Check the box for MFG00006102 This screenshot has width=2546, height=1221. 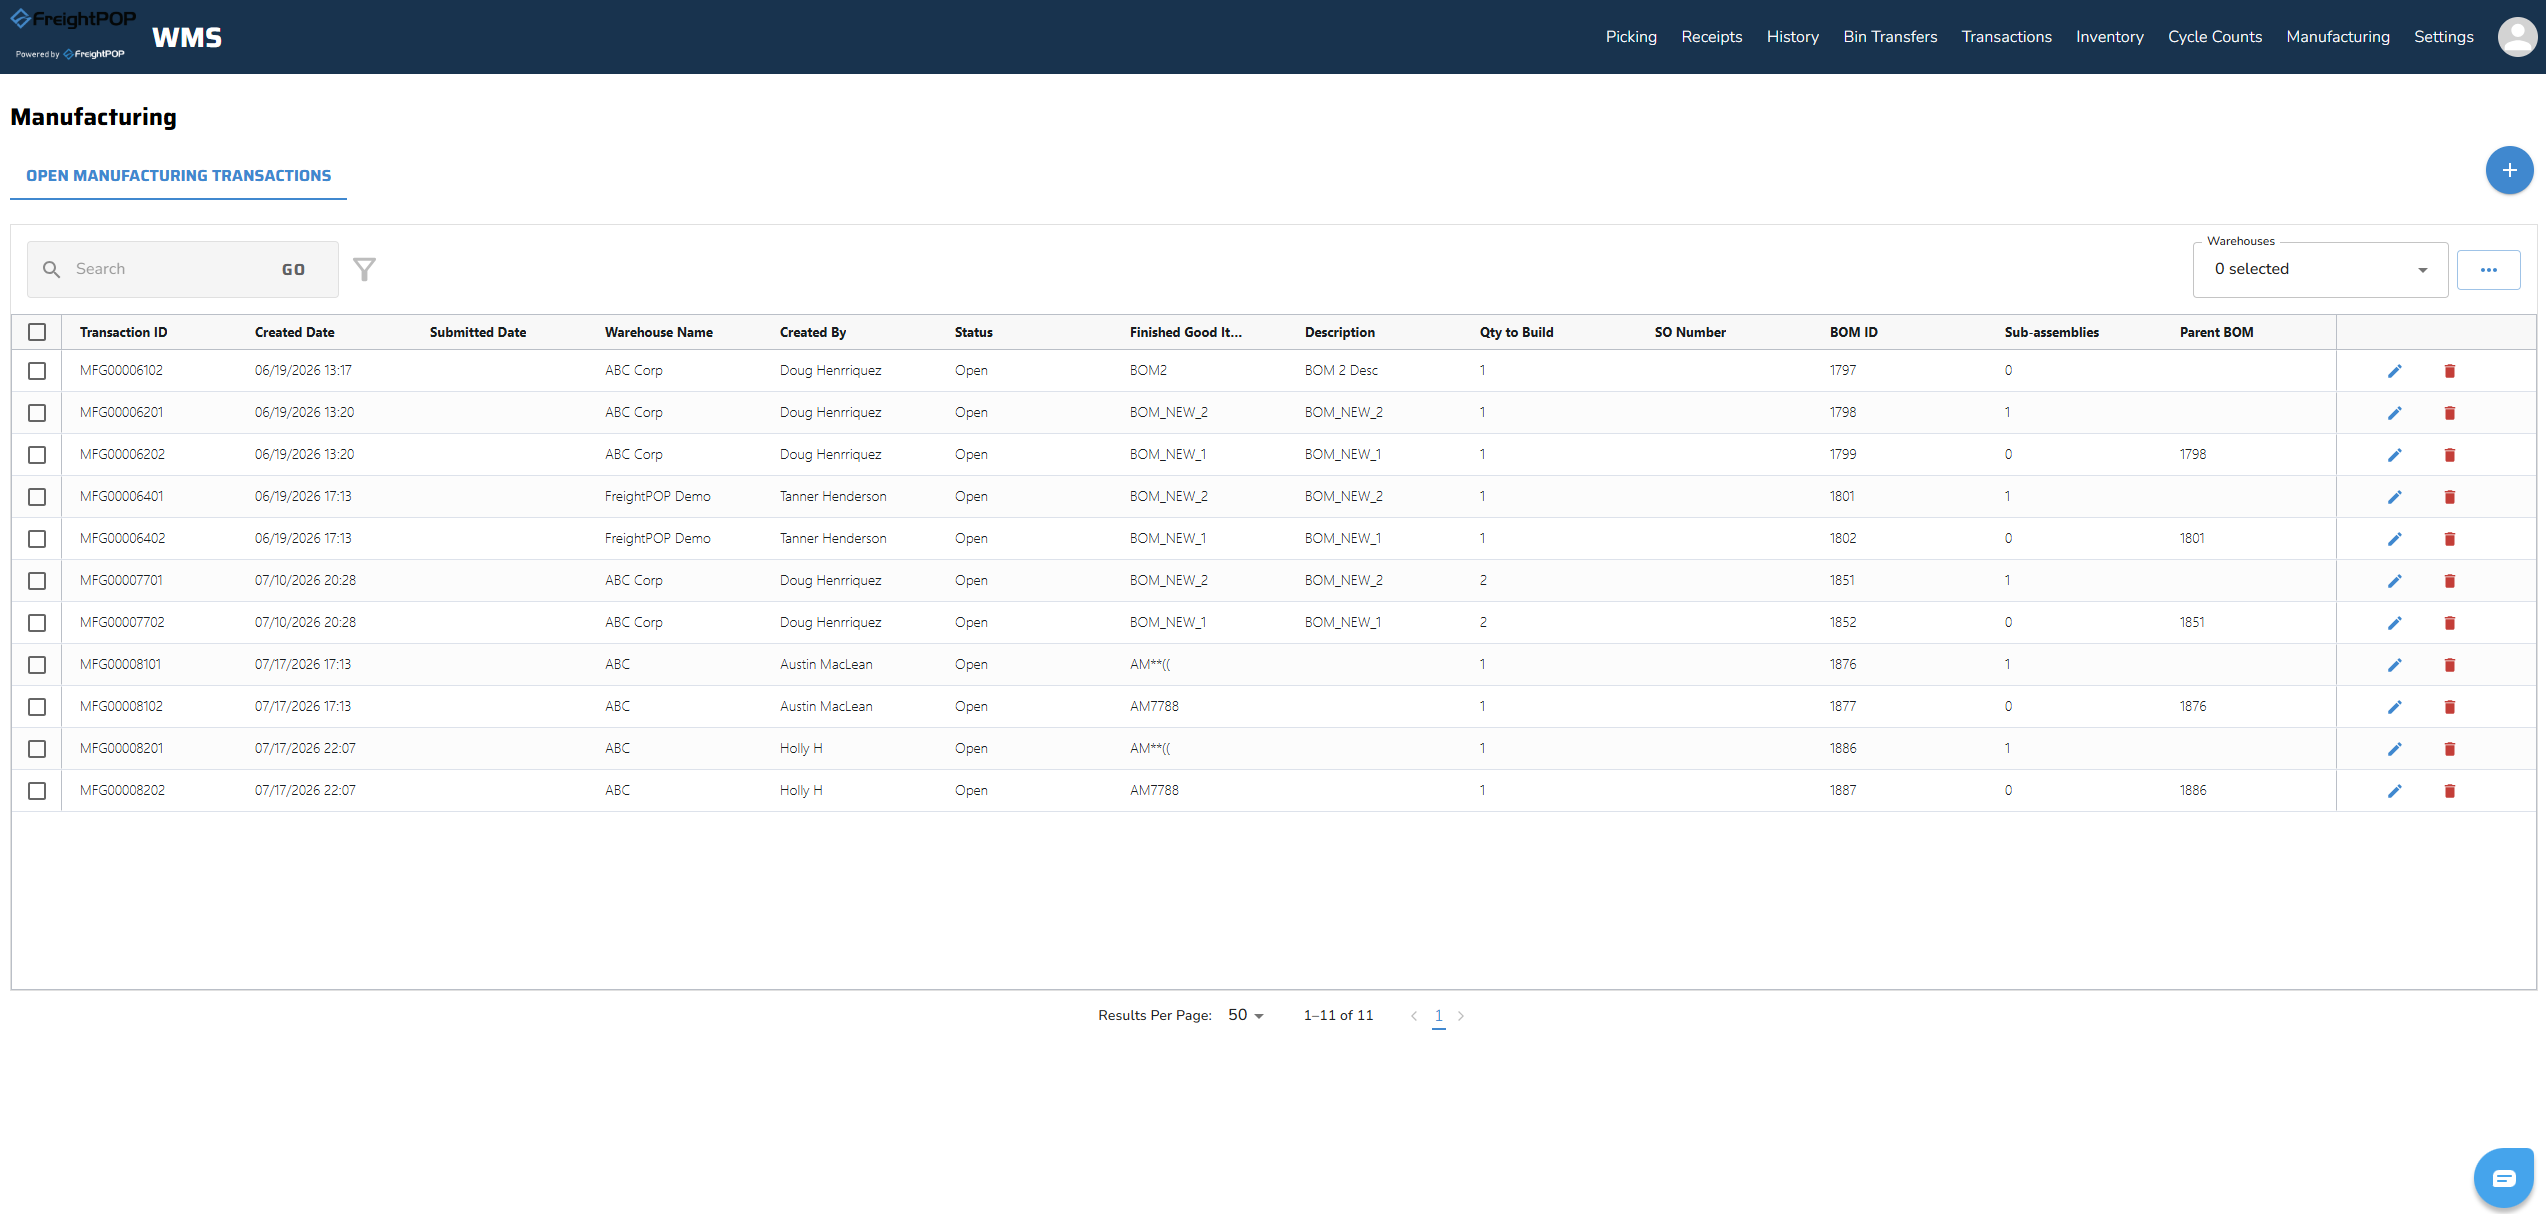[x=37, y=371]
